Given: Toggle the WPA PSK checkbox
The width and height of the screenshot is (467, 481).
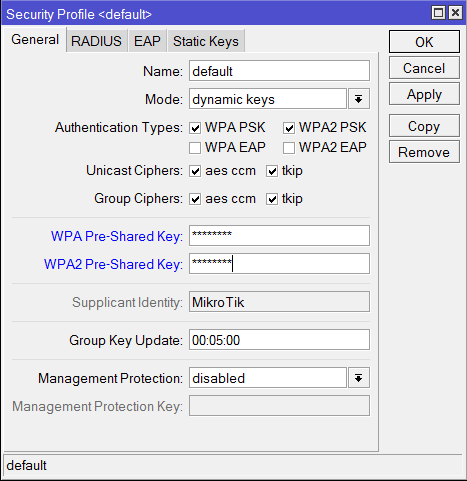Looking at the screenshot, I should (195, 128).
